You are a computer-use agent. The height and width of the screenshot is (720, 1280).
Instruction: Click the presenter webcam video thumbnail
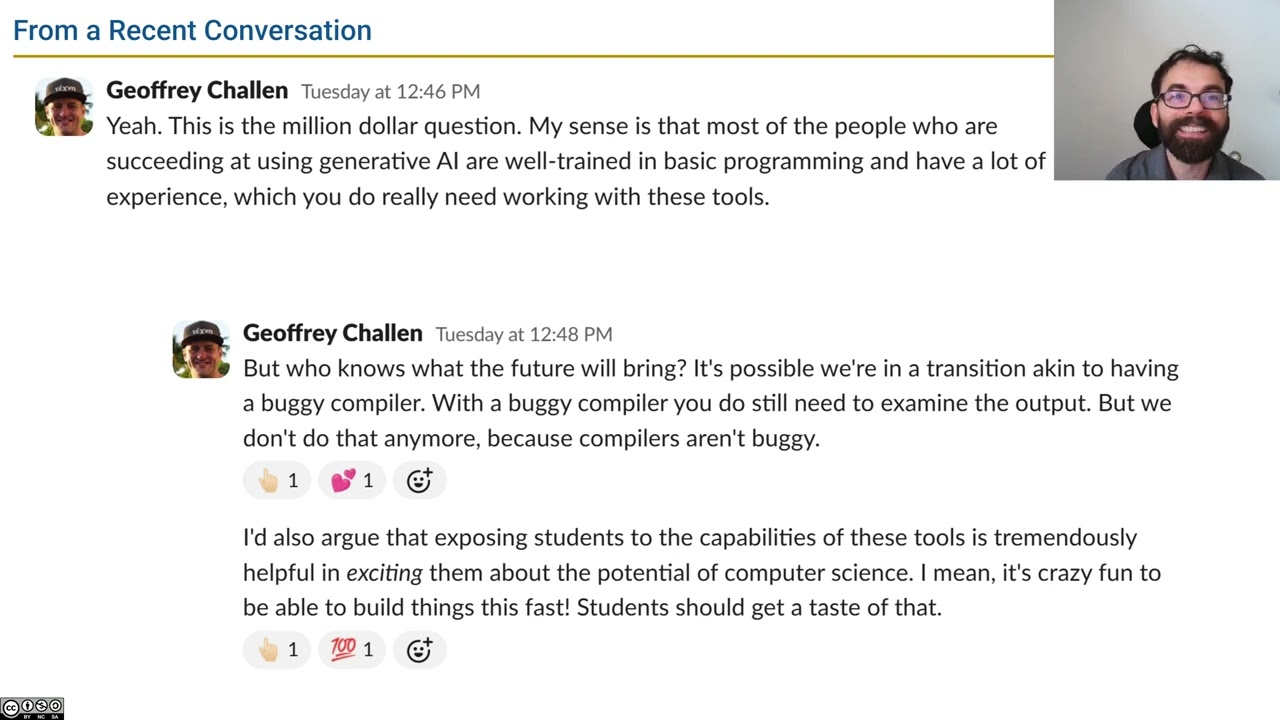pyautogui.click(x=1167, y=90)
